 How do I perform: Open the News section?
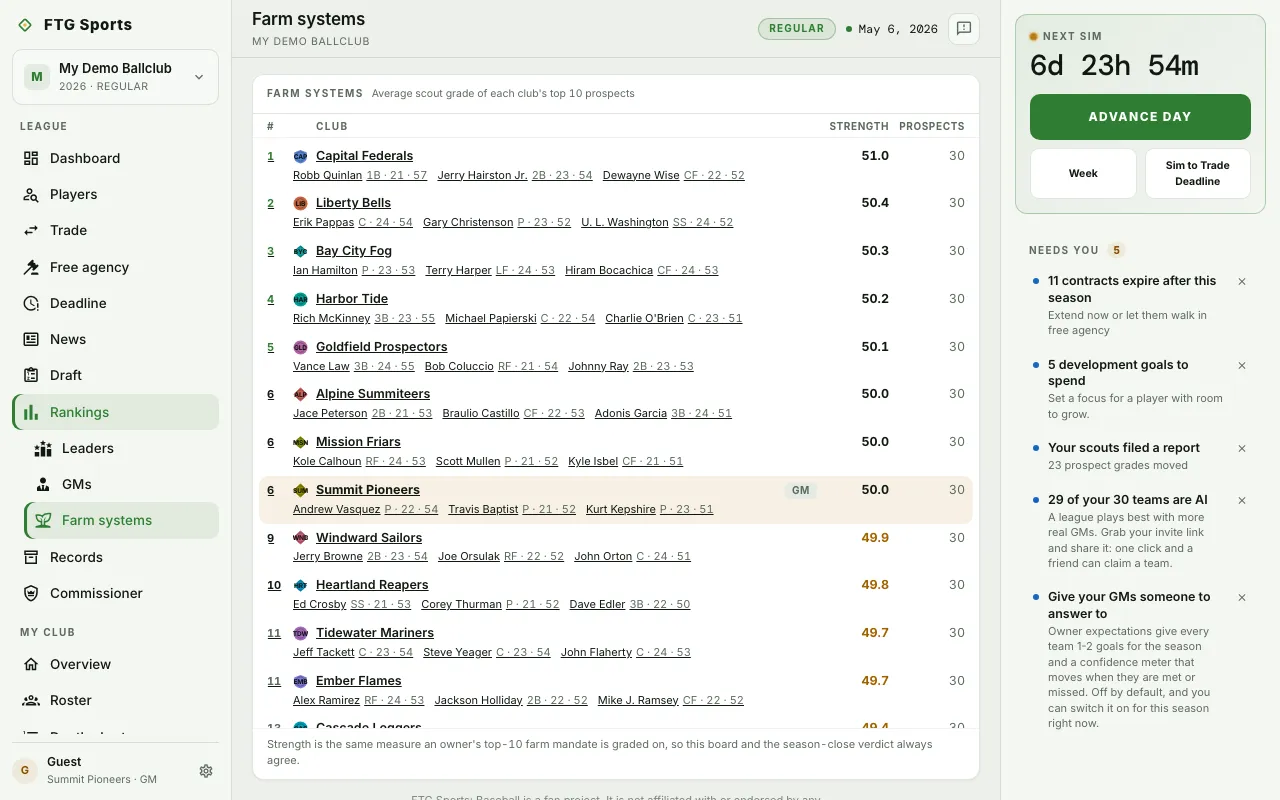pyautogui.click(x=115, y=339)
